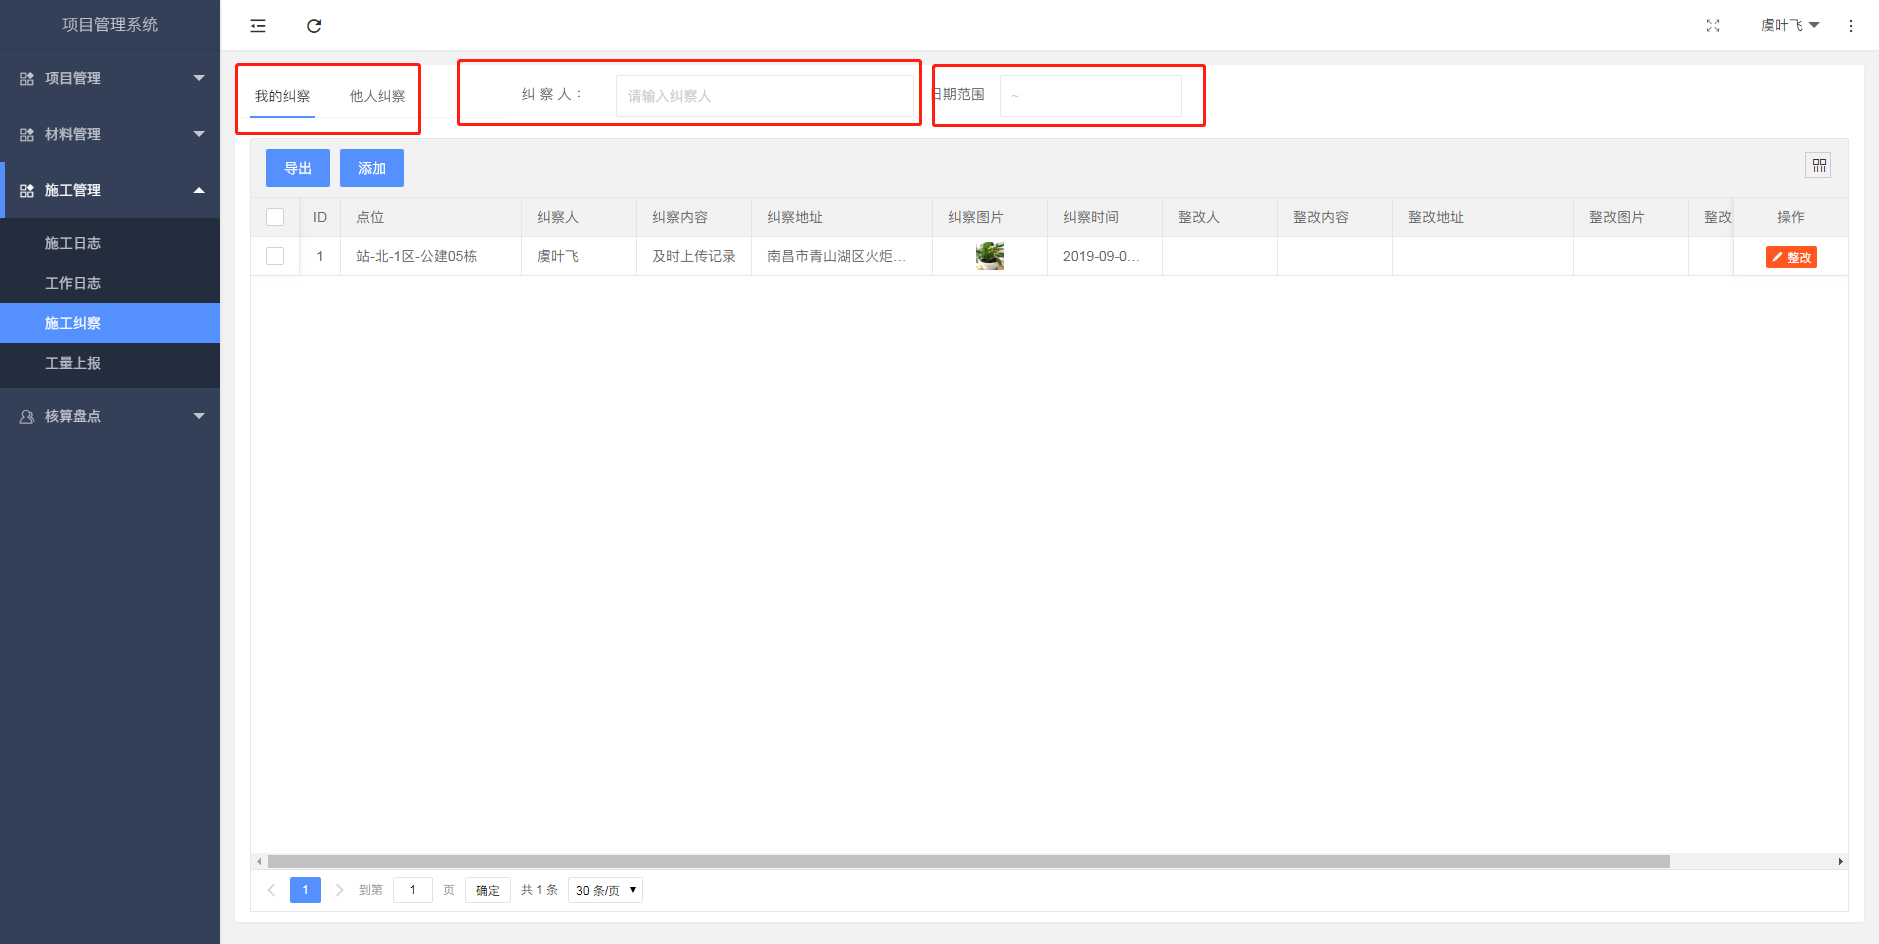Open 工量上报 in the sidebar
Image resolution: width=1879 pixels, height=944 pixels.
coord(110,363)
